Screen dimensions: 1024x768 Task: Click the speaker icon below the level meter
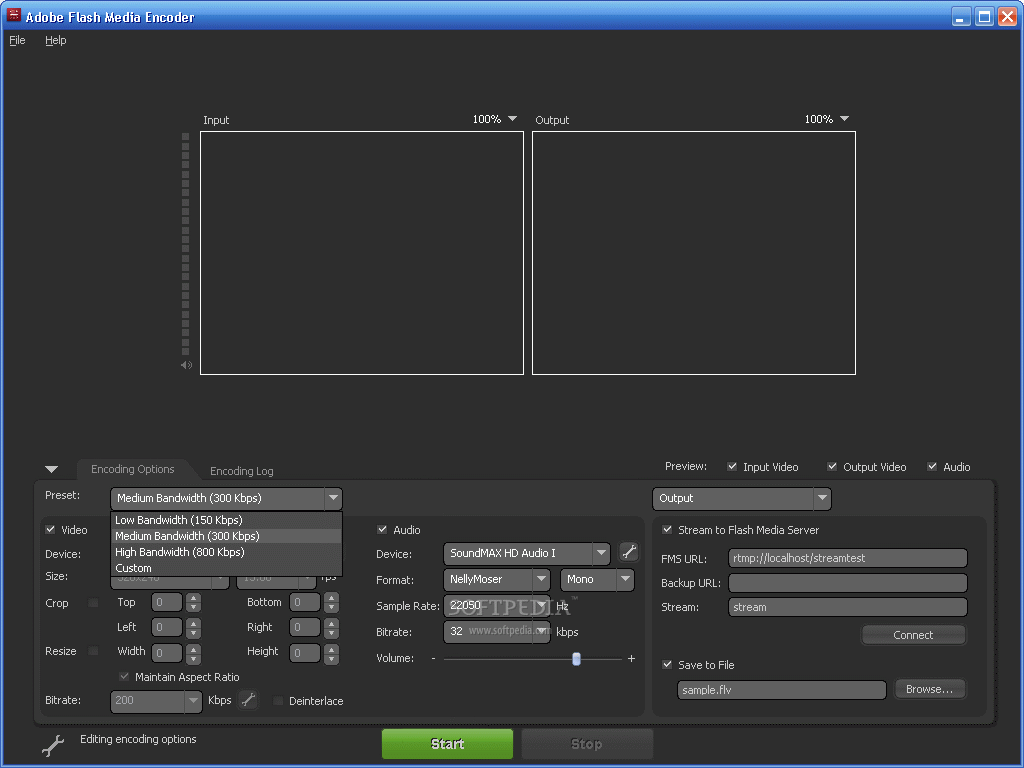pos(186,366)
